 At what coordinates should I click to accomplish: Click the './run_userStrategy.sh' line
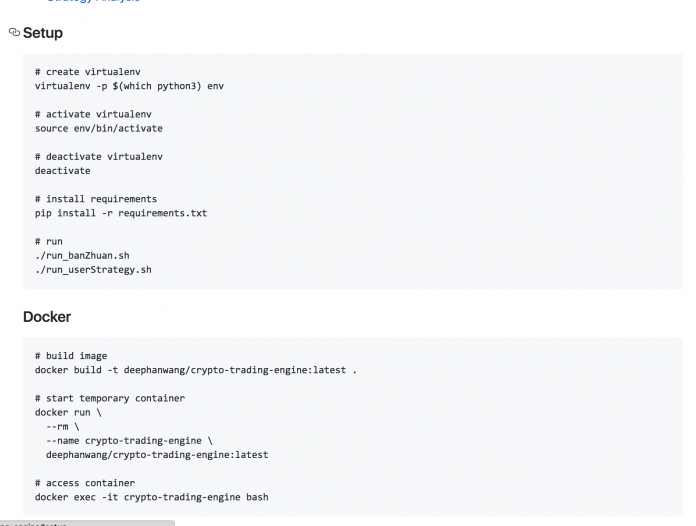coord(93,270)
